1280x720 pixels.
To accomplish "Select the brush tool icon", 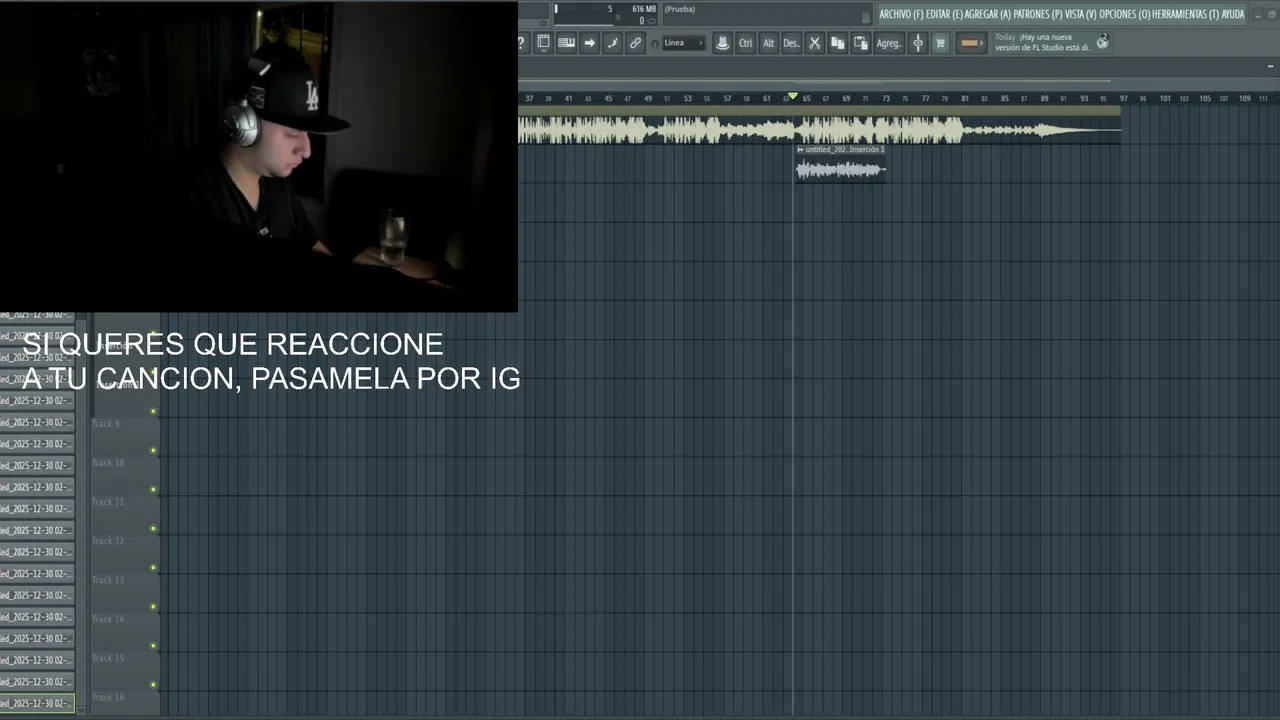I will point(613,43).
